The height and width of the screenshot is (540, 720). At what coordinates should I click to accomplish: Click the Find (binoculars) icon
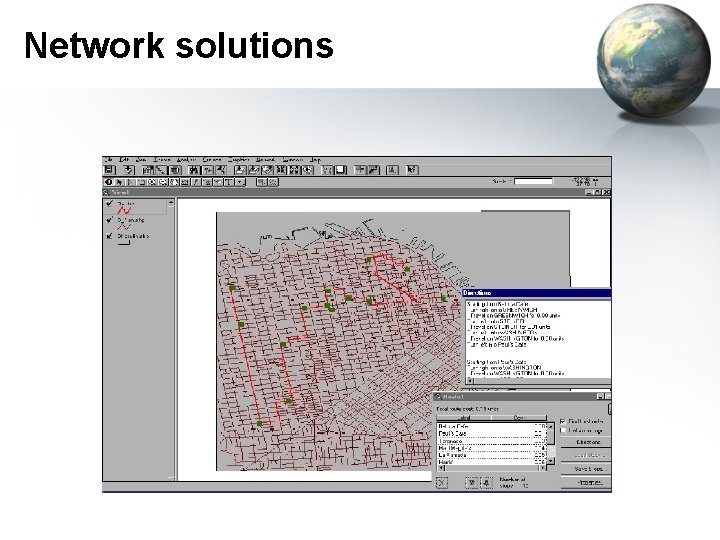tap(193, 170)
